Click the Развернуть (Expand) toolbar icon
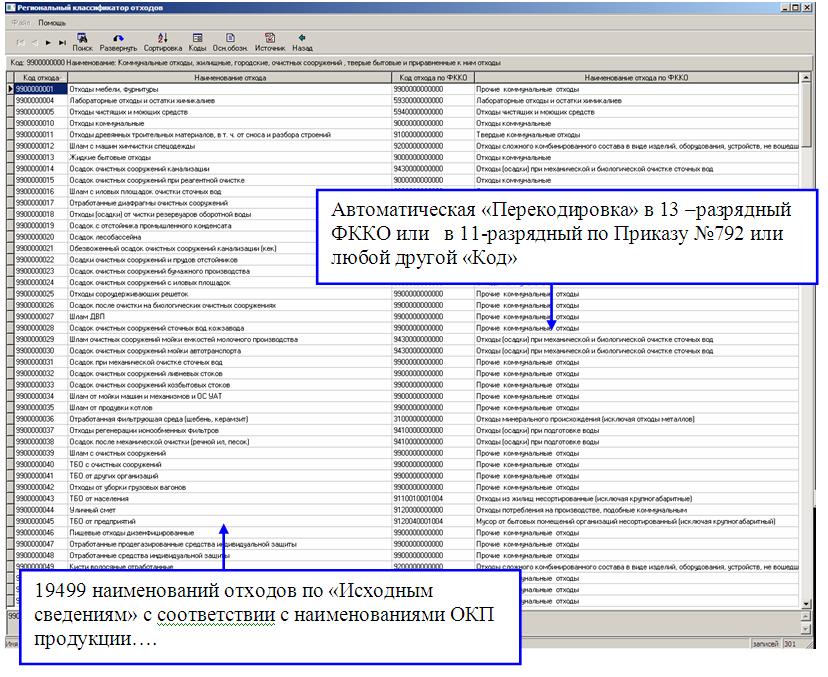The image size is (828, 677). pos(119,38)
